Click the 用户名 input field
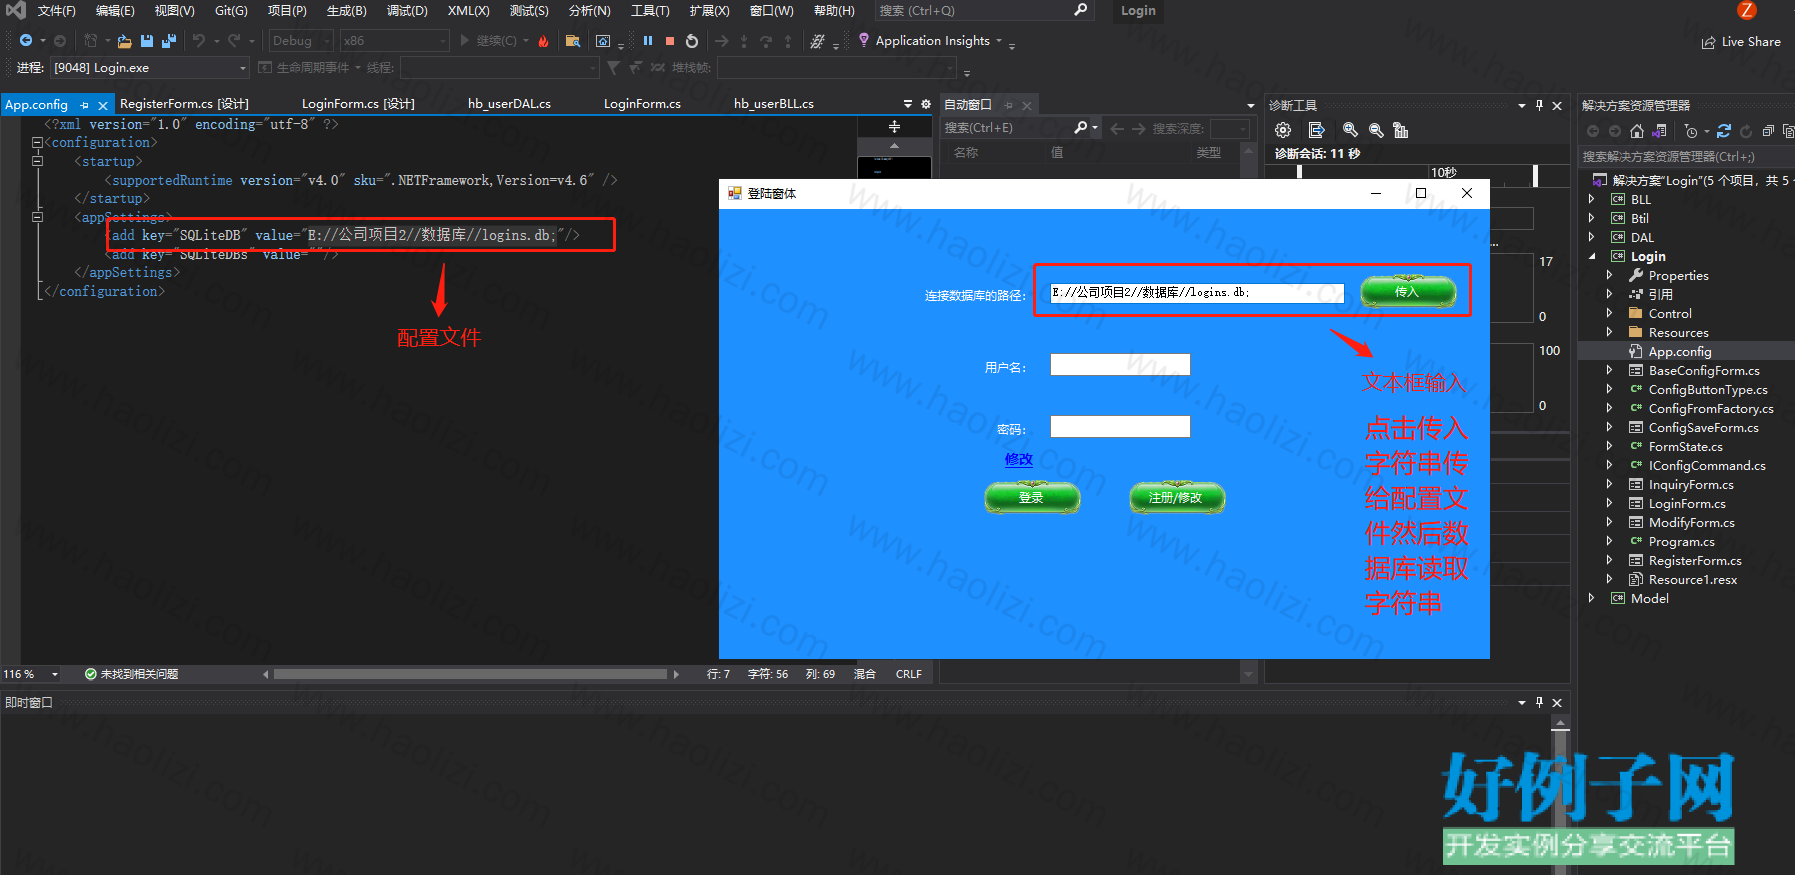1795x875 pixels. coord(1120,364)
